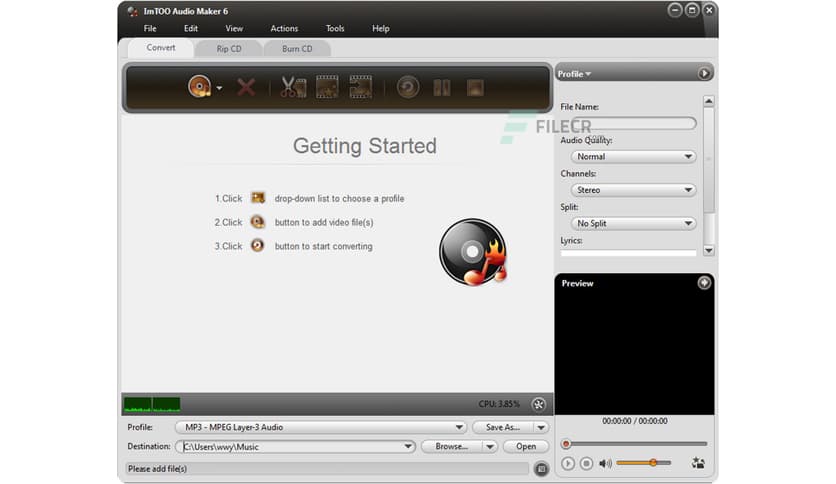
Task: Open the Channels Stereo dropdown
Action: click(x=633, y=190)
